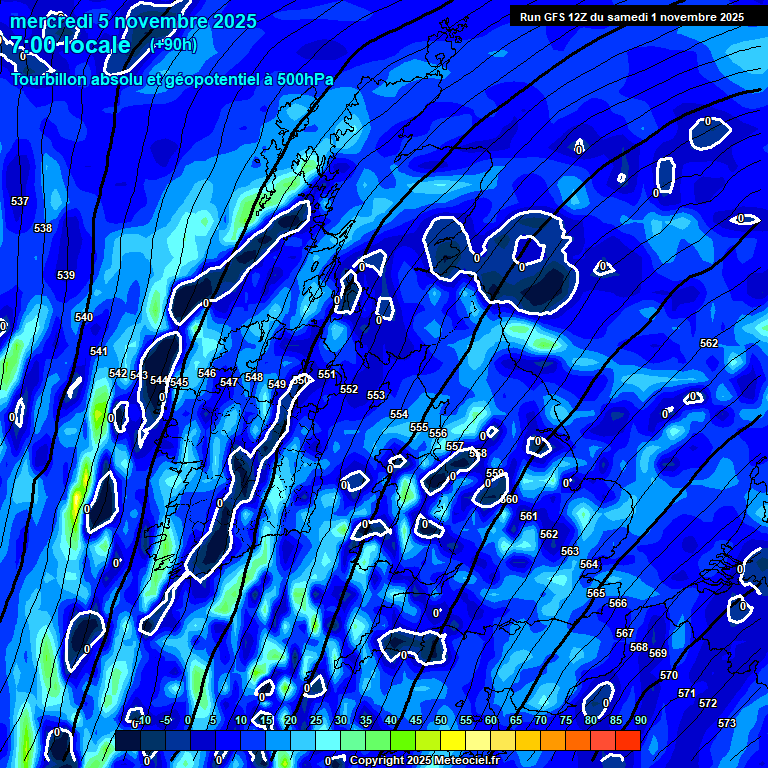Select the cyan swatch between 25 and 30
The width and height of the screenshot is (768, 768).
pyautogui.click(x=328, y=740)
